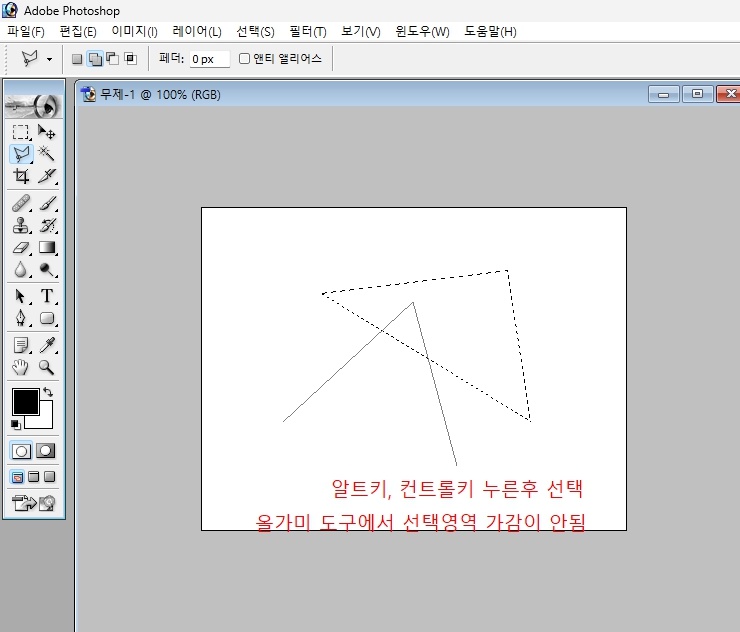Select the Eraser tool
This screenshot has width=740, height=632.
point(21,248)
